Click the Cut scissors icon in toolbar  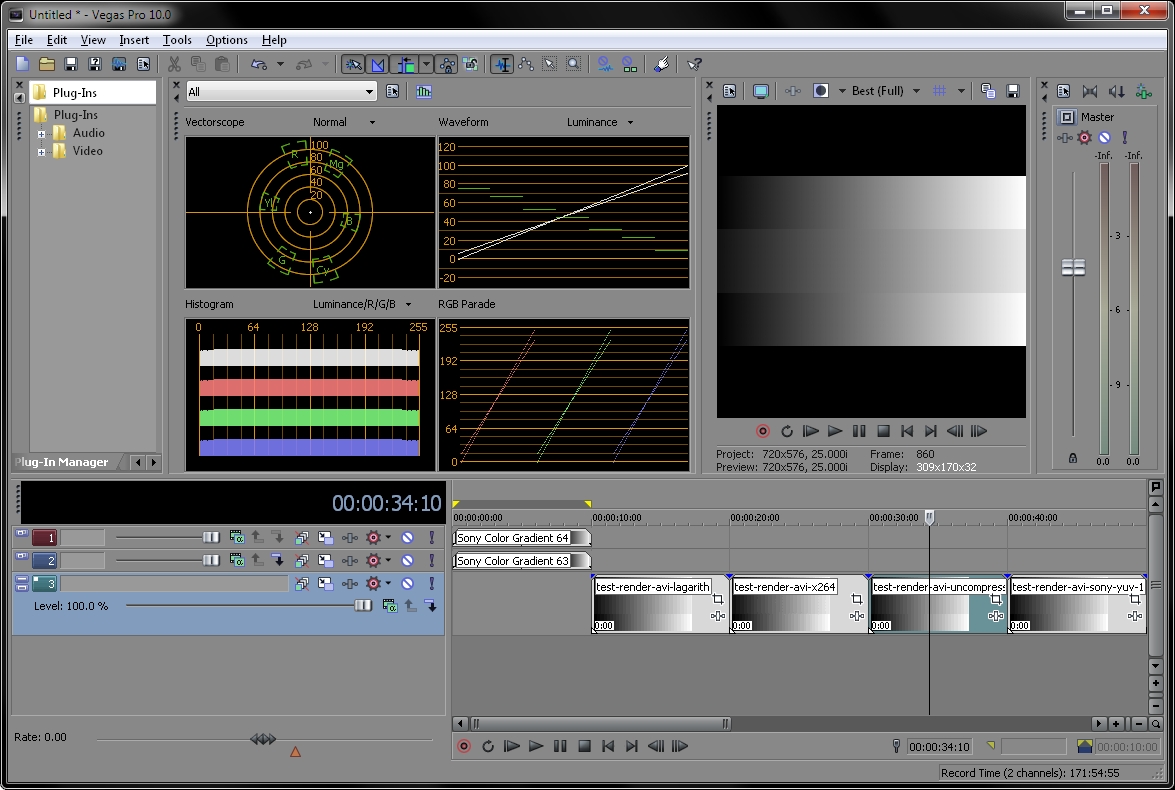coord(174,64)
